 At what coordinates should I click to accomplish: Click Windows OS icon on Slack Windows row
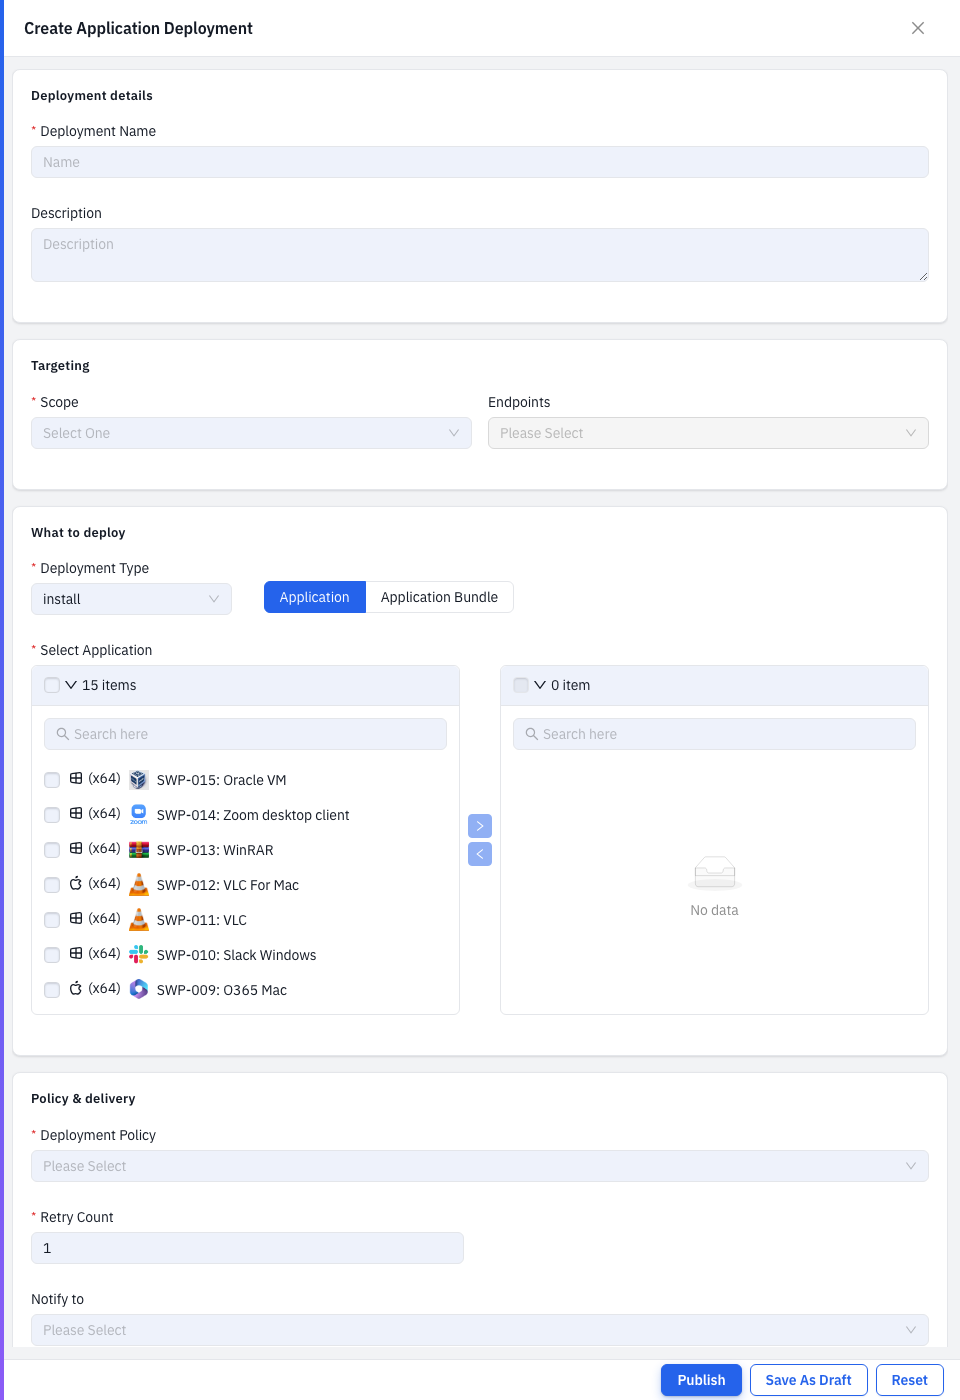click(x=76, y=953)
